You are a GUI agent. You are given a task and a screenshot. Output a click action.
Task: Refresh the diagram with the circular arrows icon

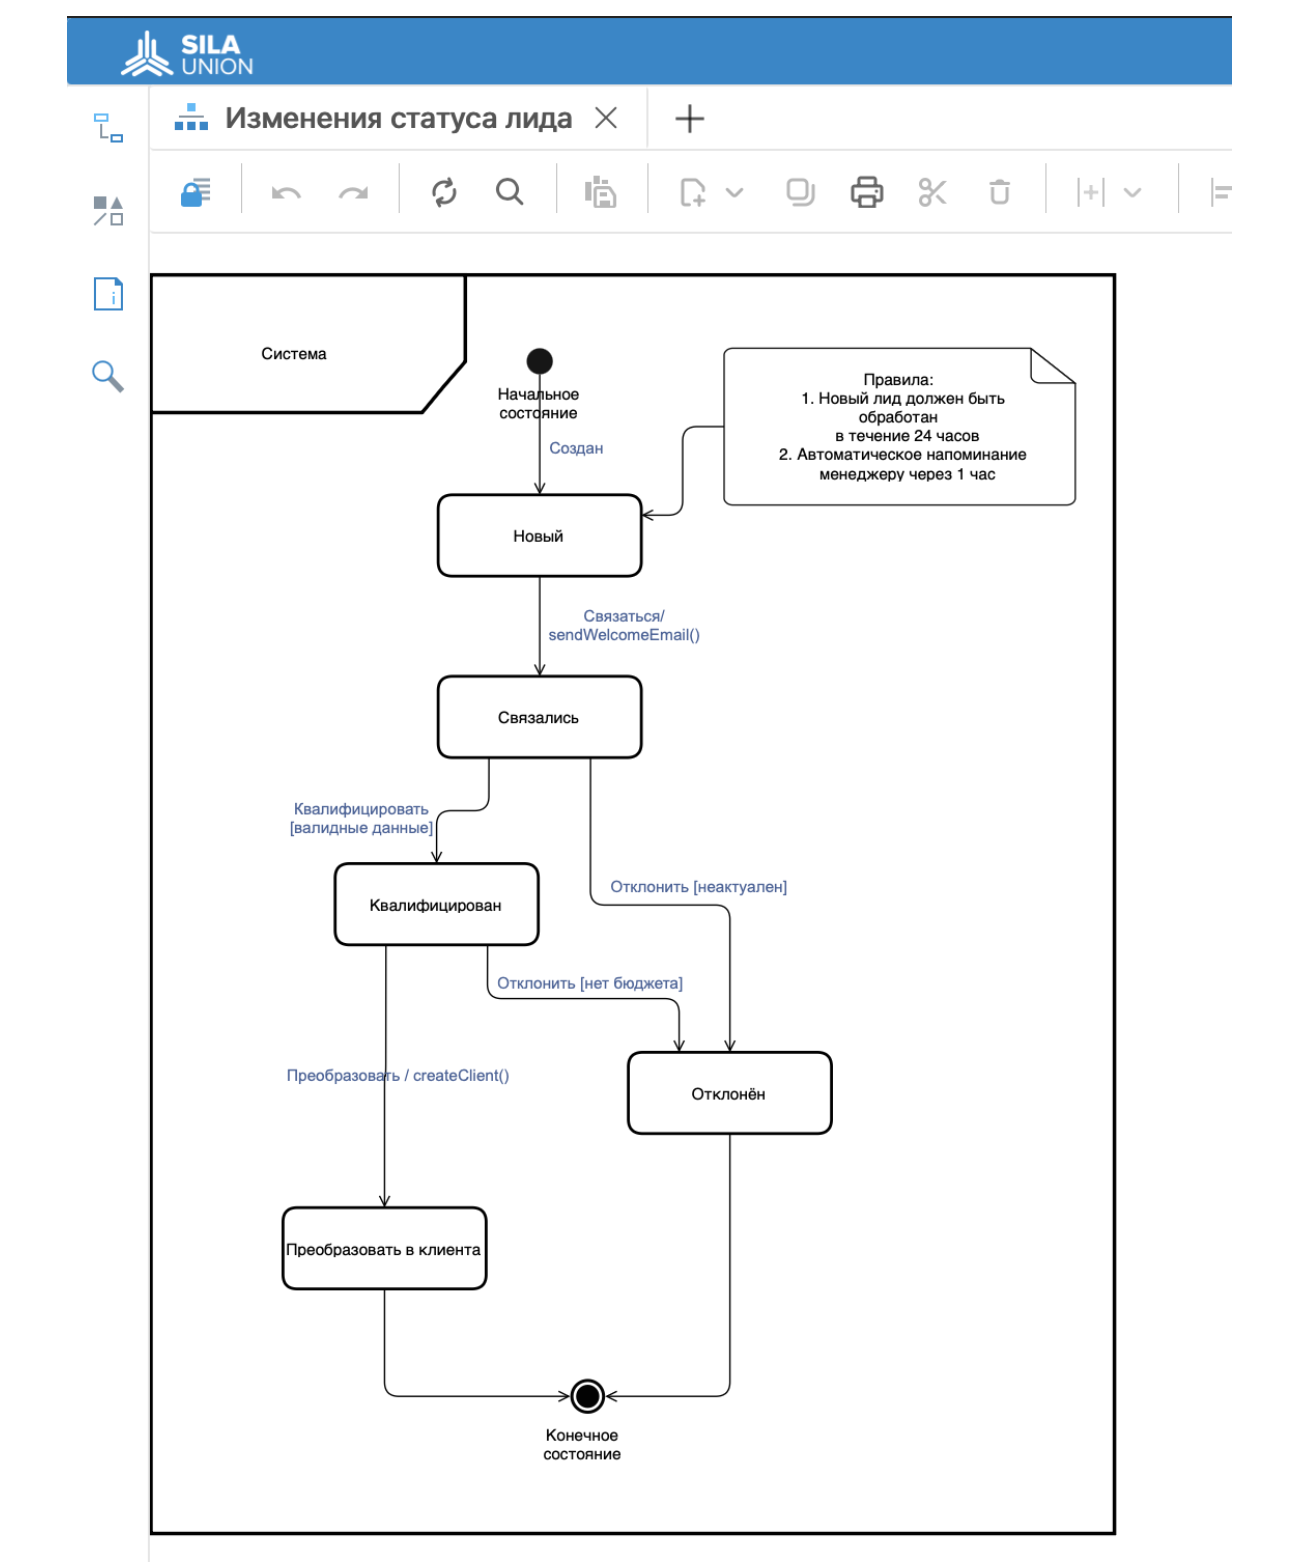coord(444,192)
